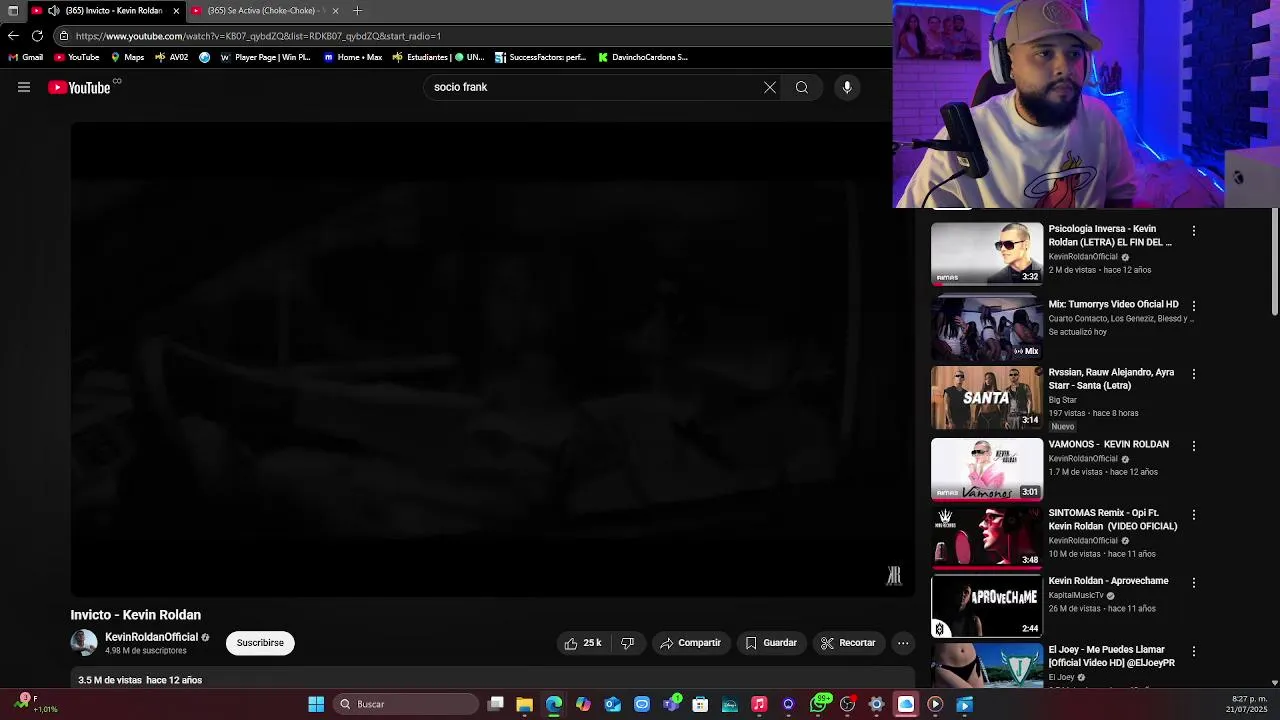Click the Guardar save button
The width and height of the screenshot is (1280, 720).
[771, 643]
